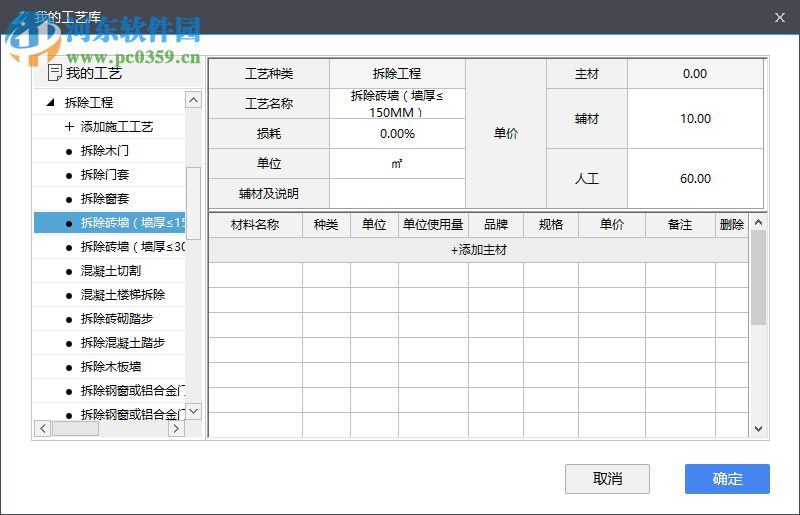Click the 我的工艺 document icon
This screenshot has width=800, height=515.
(x=54, y=73)
